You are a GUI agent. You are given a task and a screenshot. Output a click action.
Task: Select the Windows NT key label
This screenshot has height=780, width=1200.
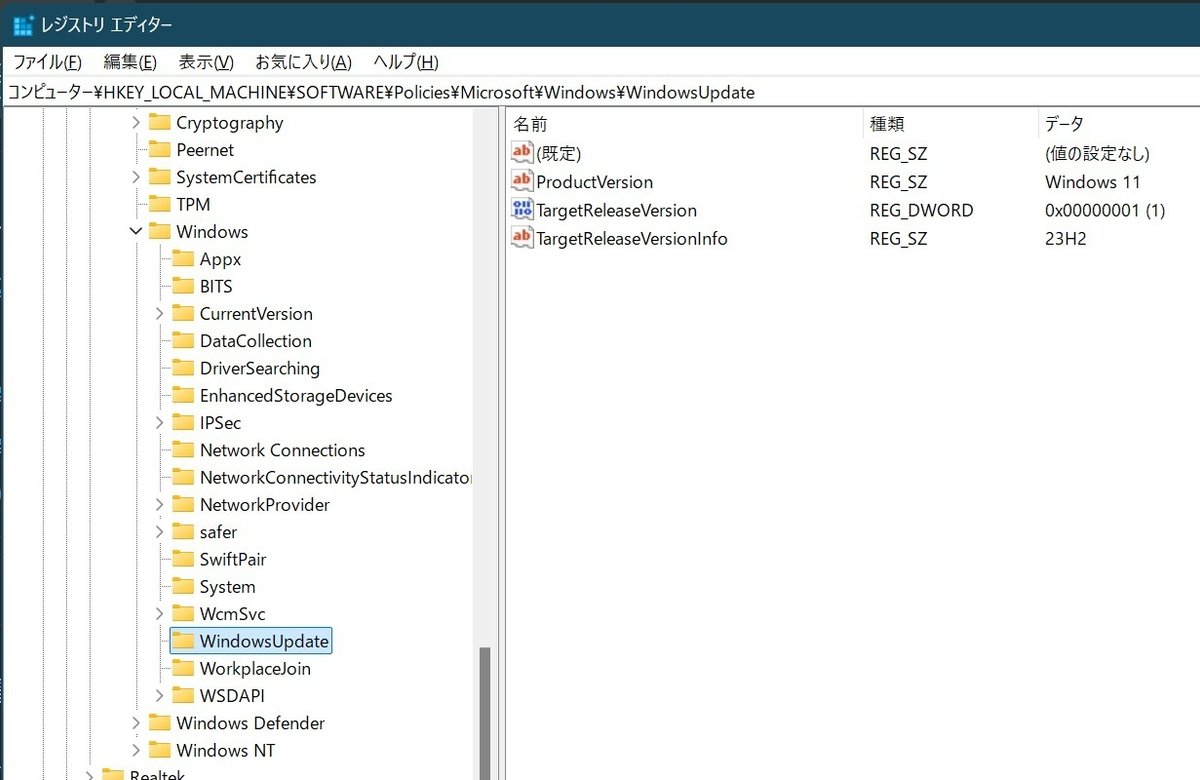click(225, 750)
